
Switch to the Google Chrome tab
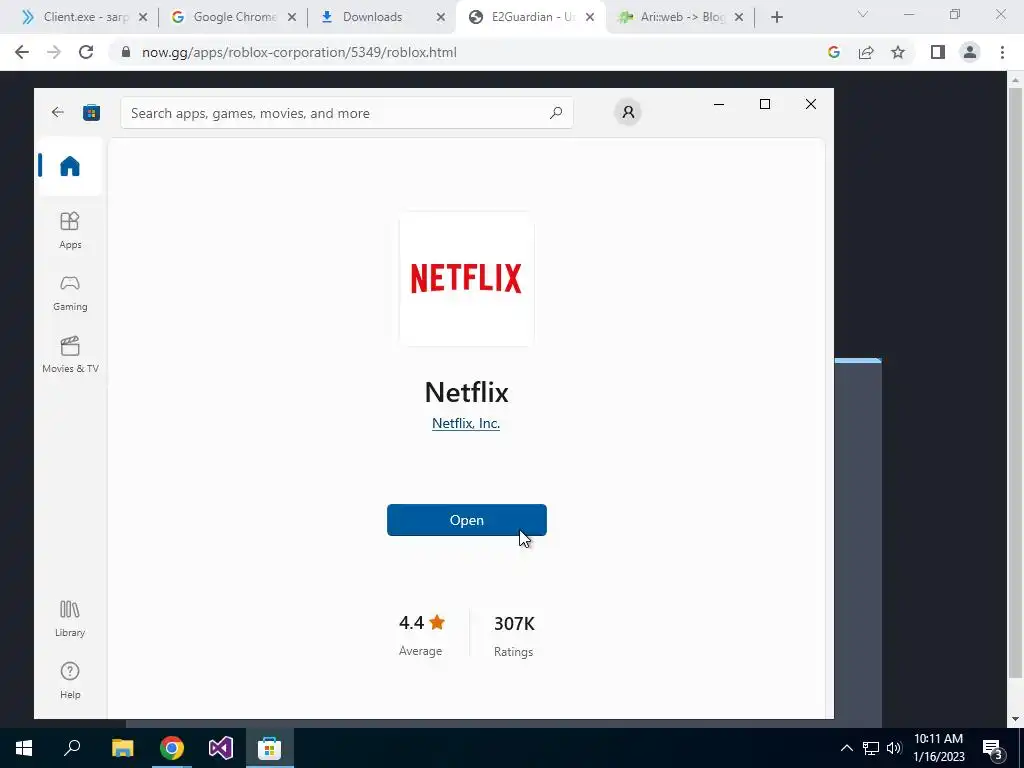[x=232, y=17]
